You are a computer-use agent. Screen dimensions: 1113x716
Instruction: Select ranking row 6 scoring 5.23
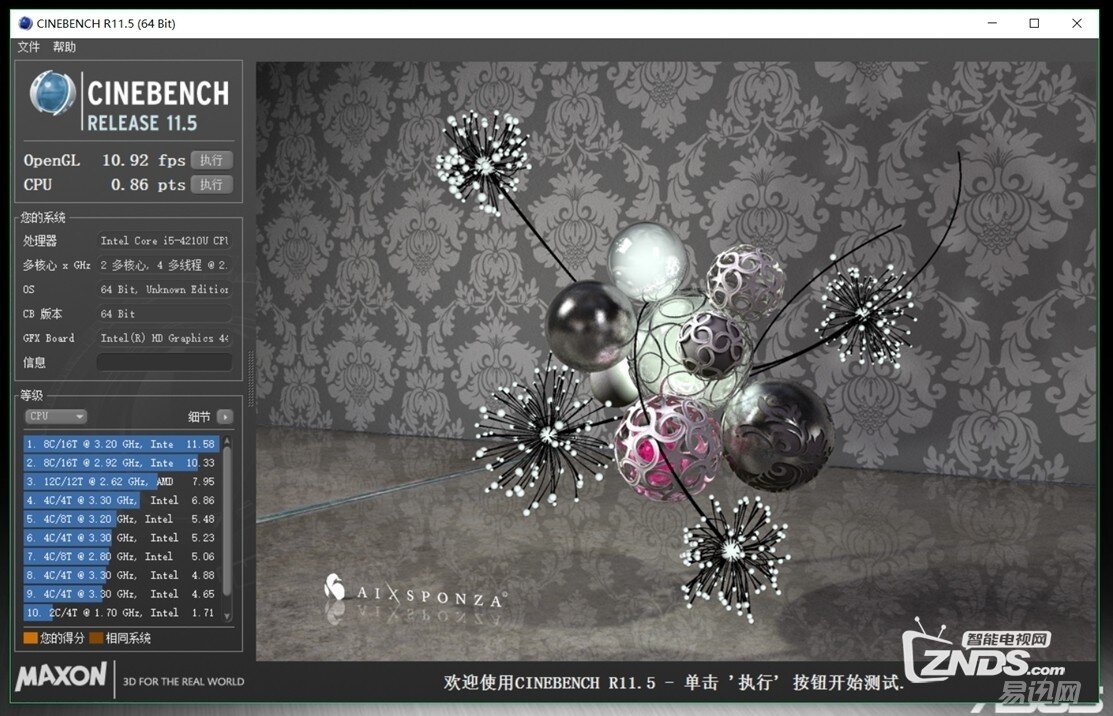tap(121, 538)
